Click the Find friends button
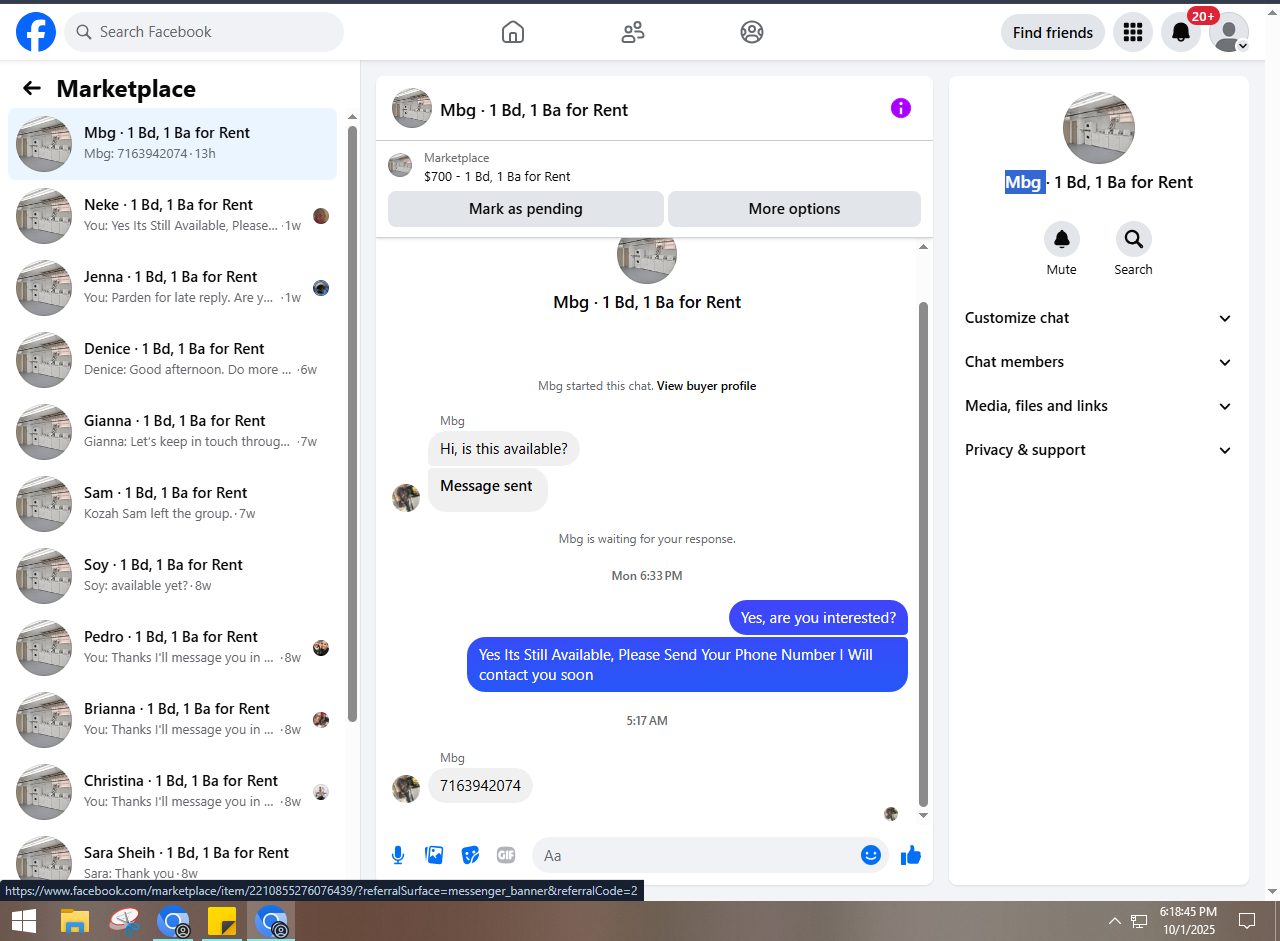The height and width of the screenshot is (941, 1280). pyautogui.click(x=1053, y=32)
